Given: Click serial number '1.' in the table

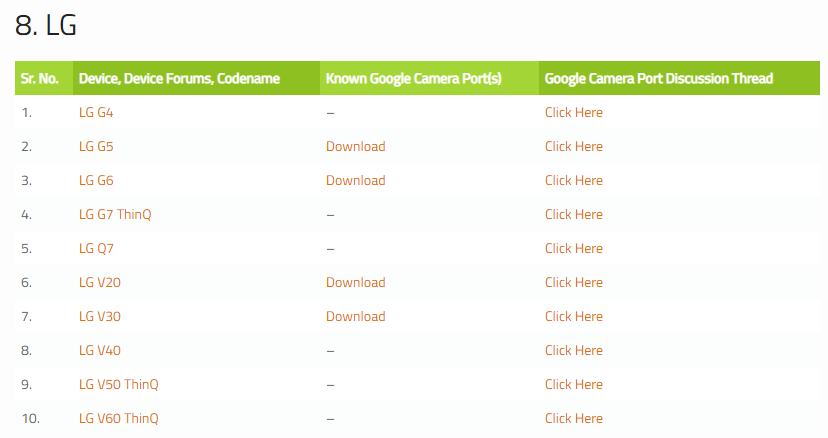Looking at the screenshot, I should [x=26, y=113].
